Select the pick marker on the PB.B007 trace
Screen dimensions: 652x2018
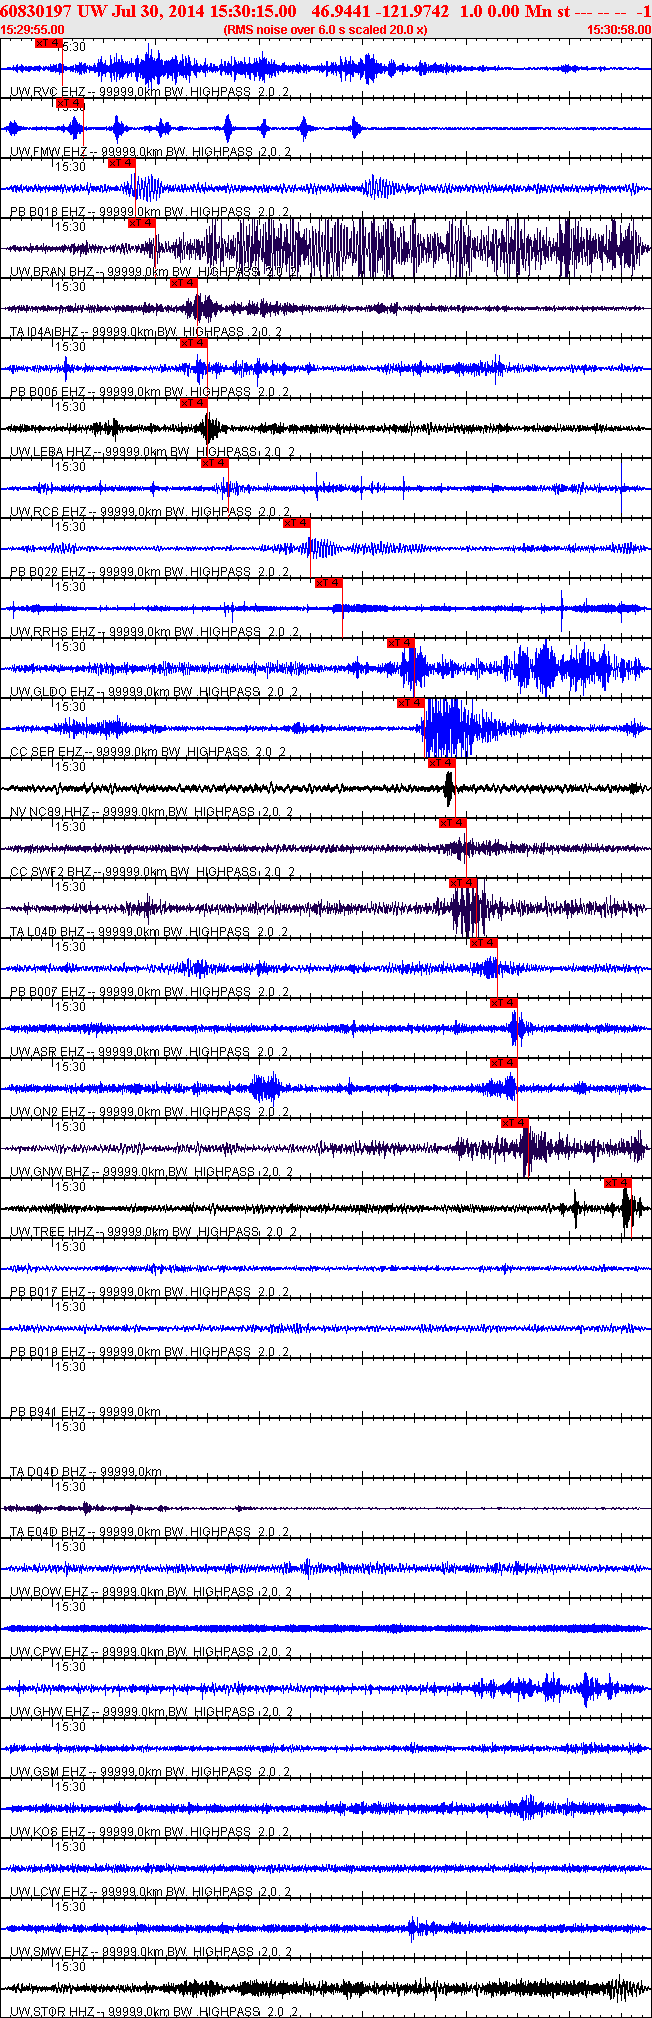pyautogui.click(x=484, y=943)
